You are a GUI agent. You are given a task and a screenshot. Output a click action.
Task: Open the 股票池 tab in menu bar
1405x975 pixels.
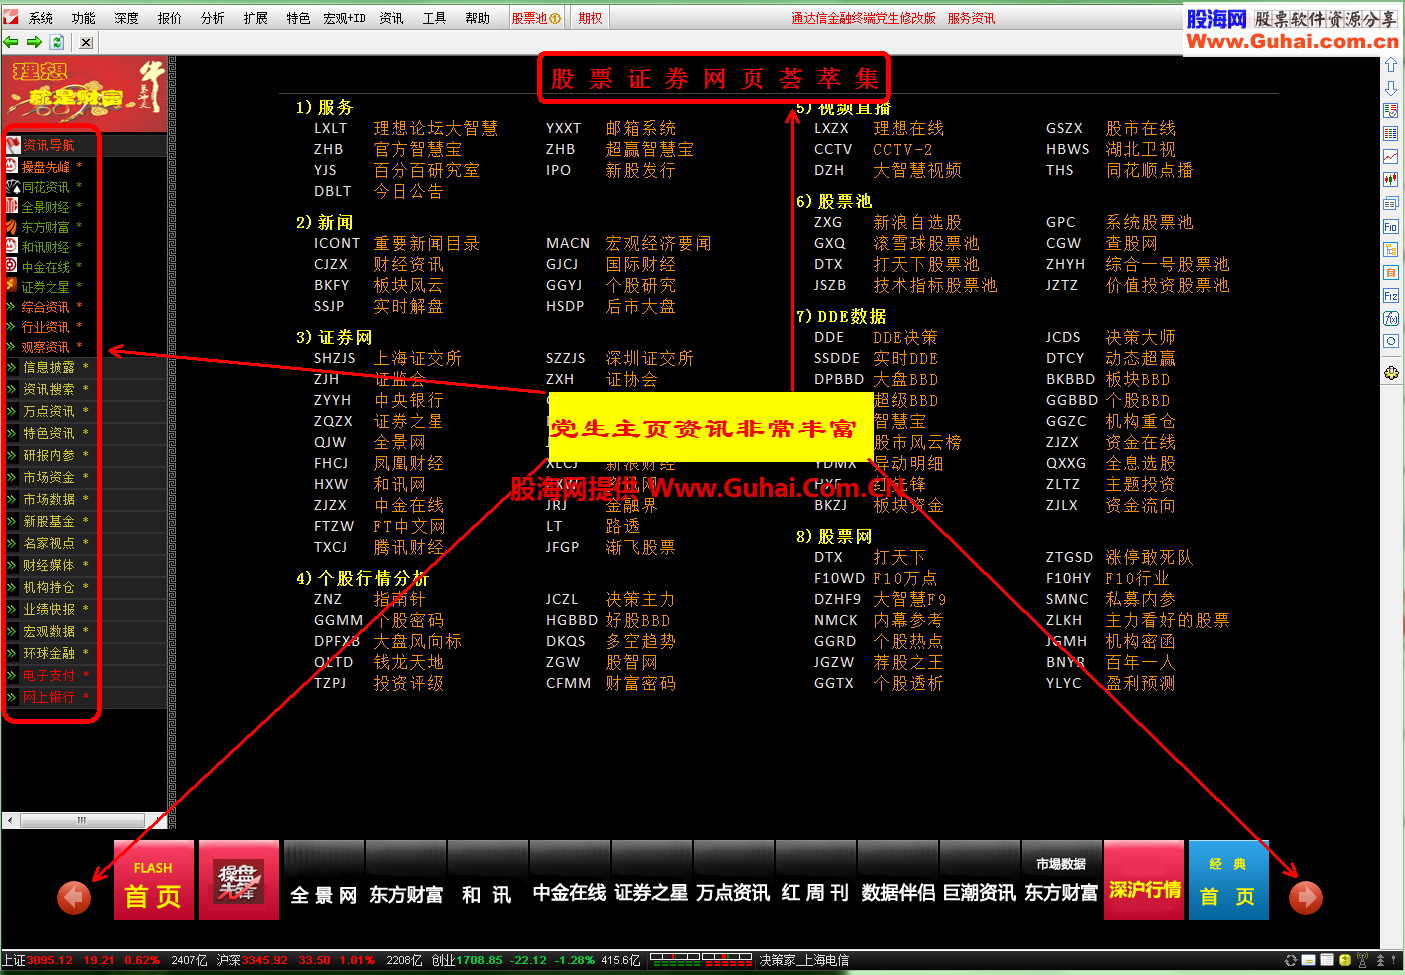536,18
